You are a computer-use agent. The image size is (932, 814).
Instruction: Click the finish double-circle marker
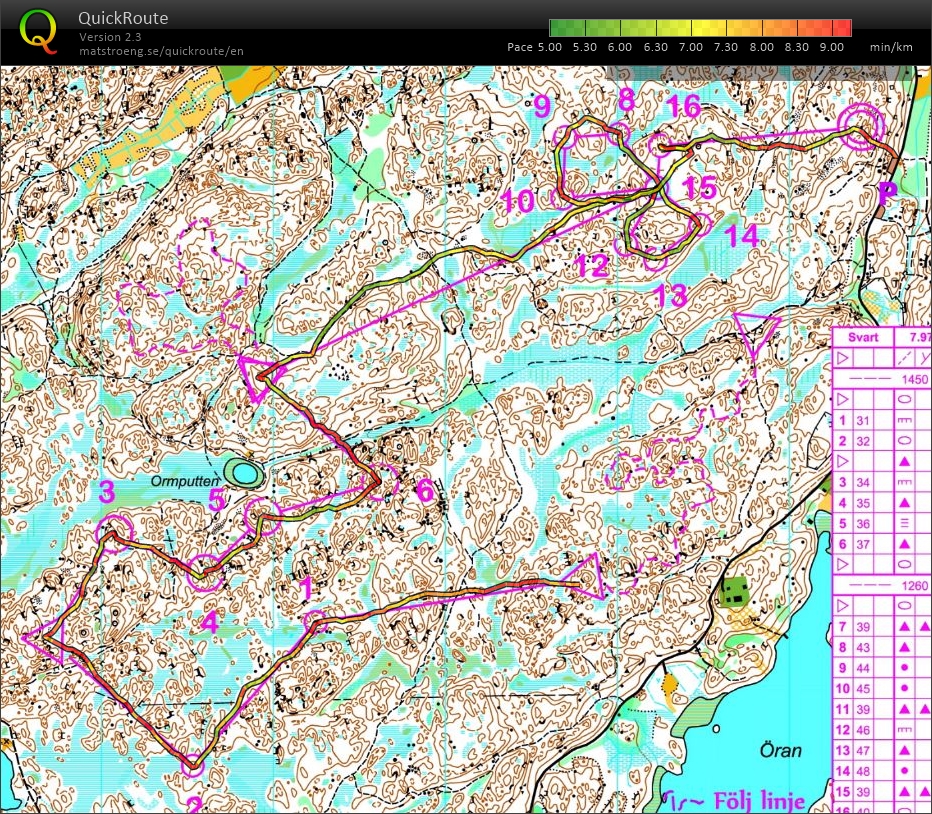pyautogui.click(x=860, y=126)
